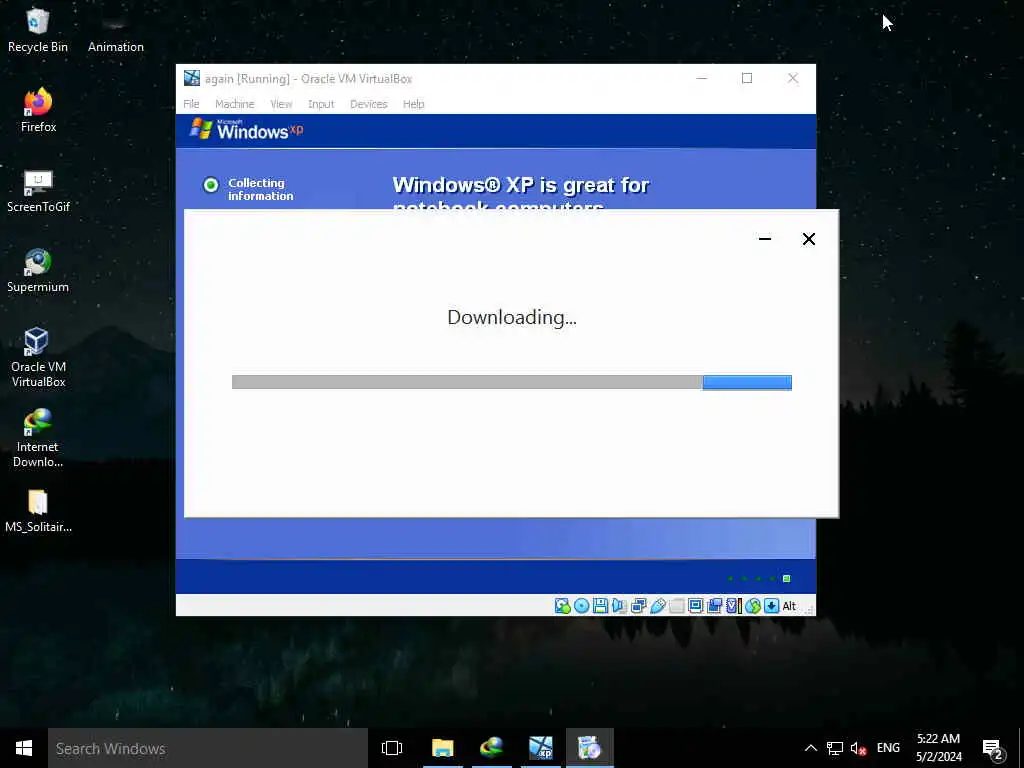Open the Devices menu in VirtualBox
The image size is (1024, 768).
click(x=368, y=104)
